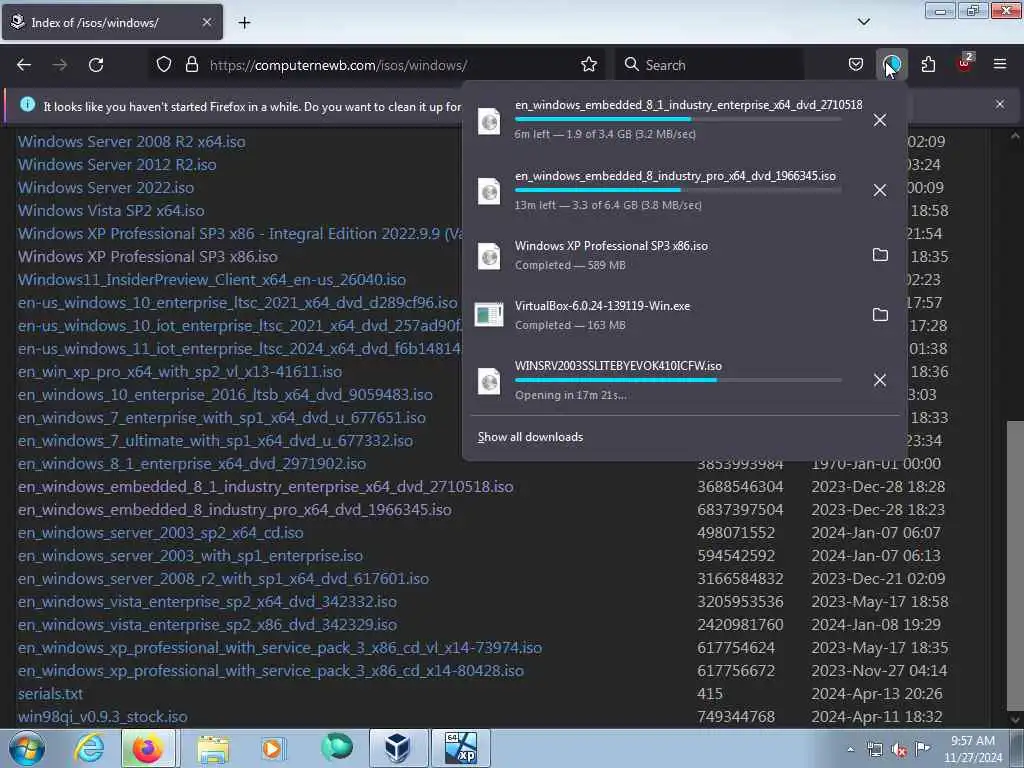Open the list all tabs chevron

[x=863, y=22]
